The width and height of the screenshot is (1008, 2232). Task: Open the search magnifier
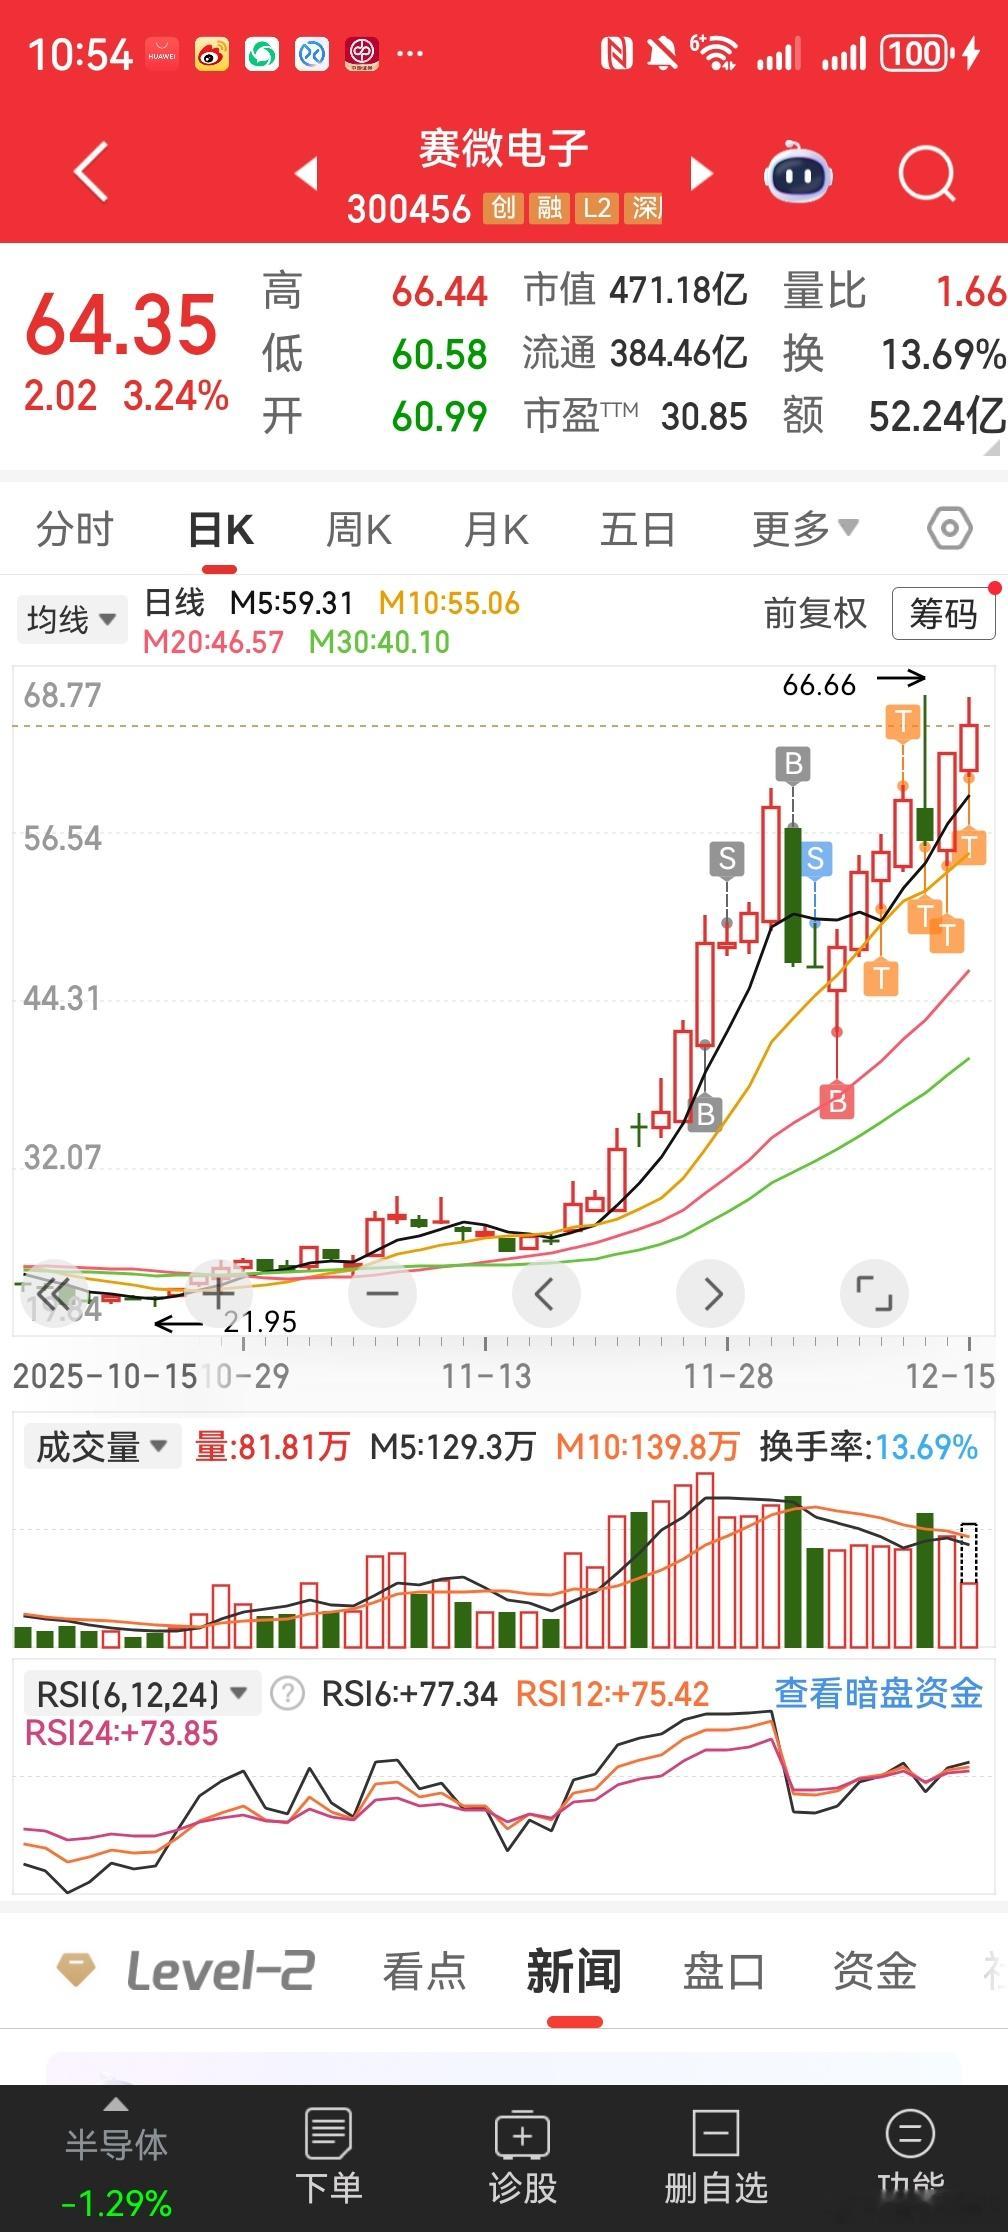click(x=927, y=174)
